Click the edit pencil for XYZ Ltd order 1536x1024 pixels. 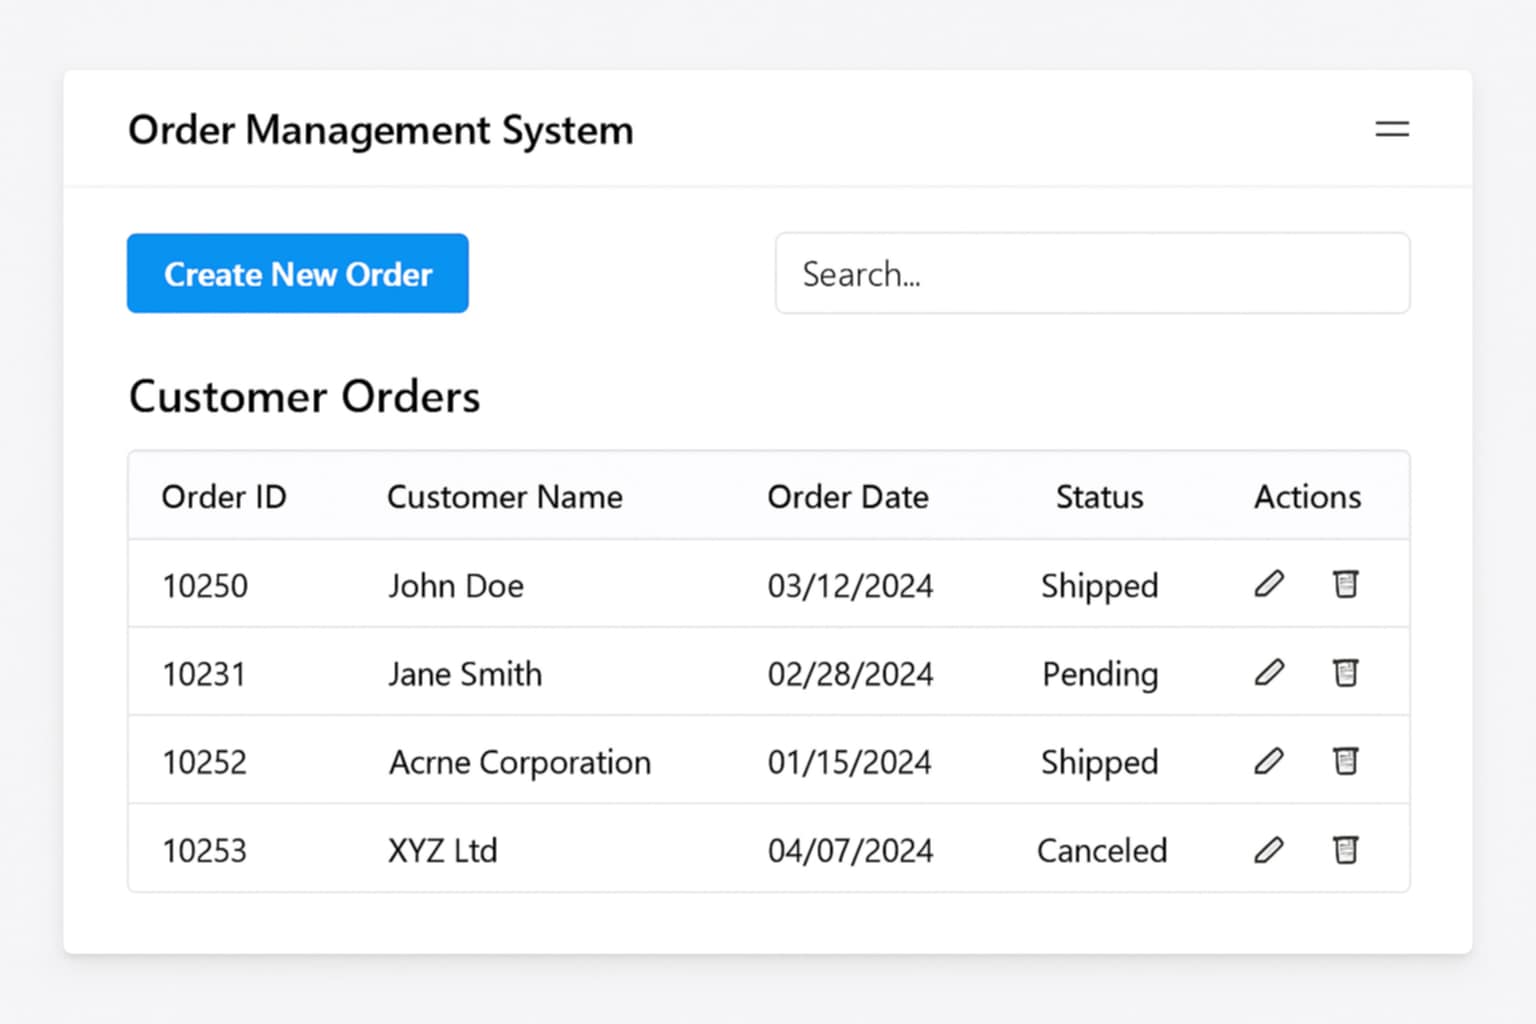1269,849
